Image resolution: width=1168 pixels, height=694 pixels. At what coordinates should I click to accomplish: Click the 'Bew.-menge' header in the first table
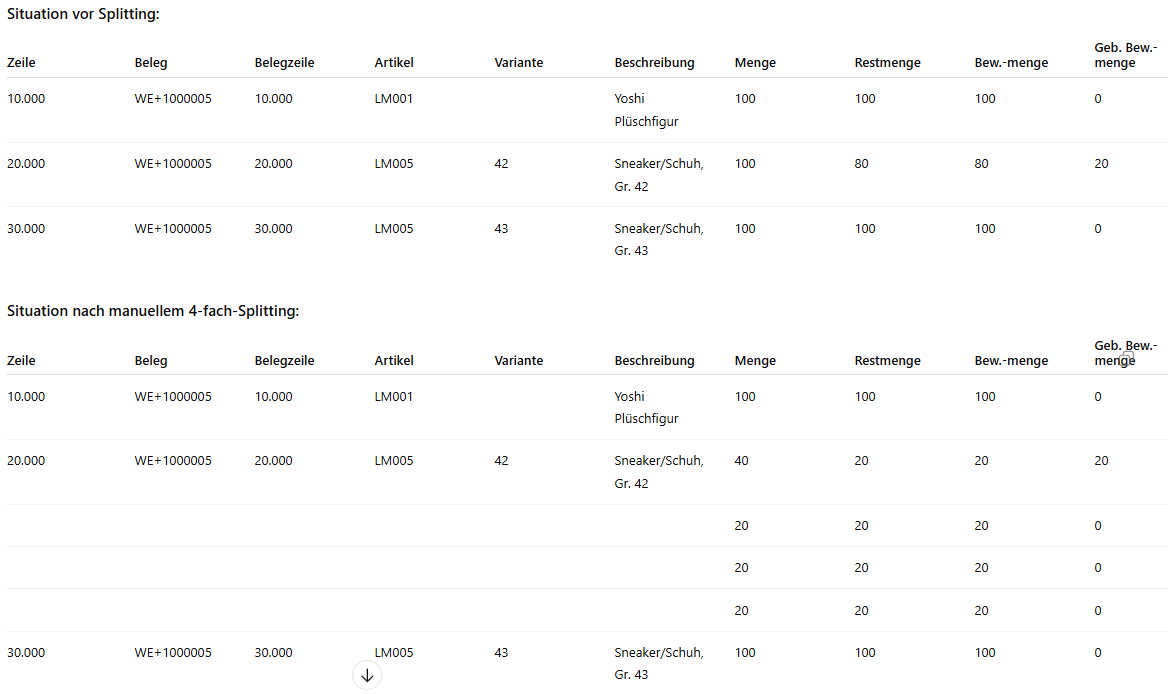1011,63
